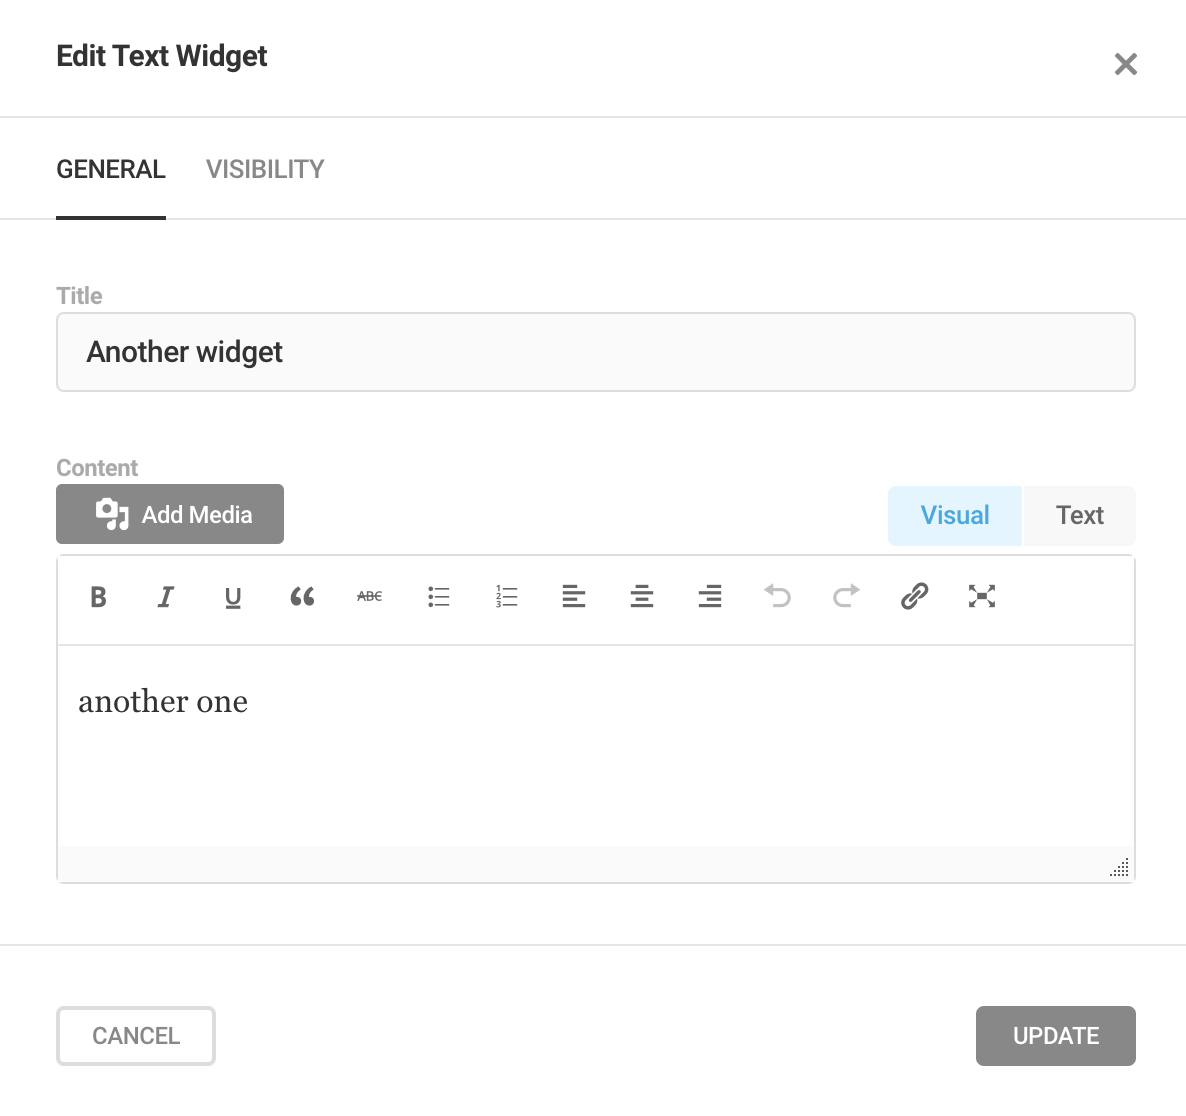This screenshot has width=1186, height=1116.
Task: Toggle bold formatting in the editor toolbar
Action: [98, 597]
